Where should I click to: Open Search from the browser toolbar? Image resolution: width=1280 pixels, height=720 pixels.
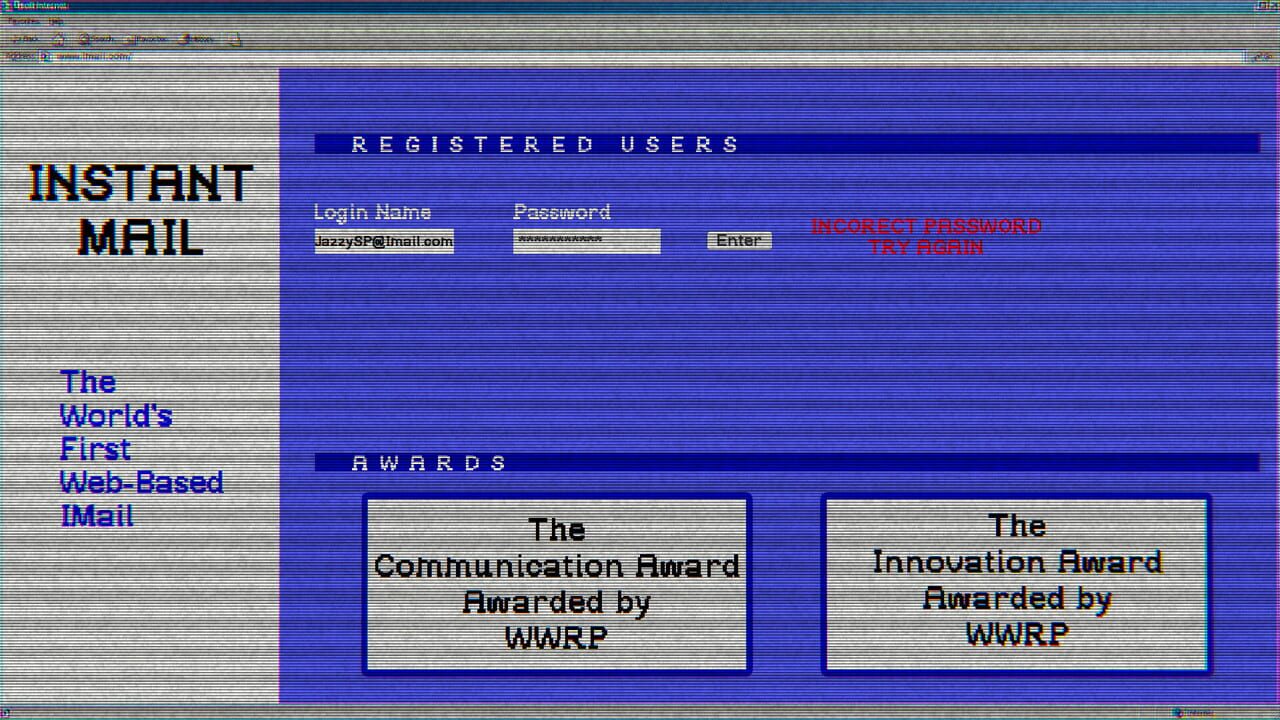point(96,39)
